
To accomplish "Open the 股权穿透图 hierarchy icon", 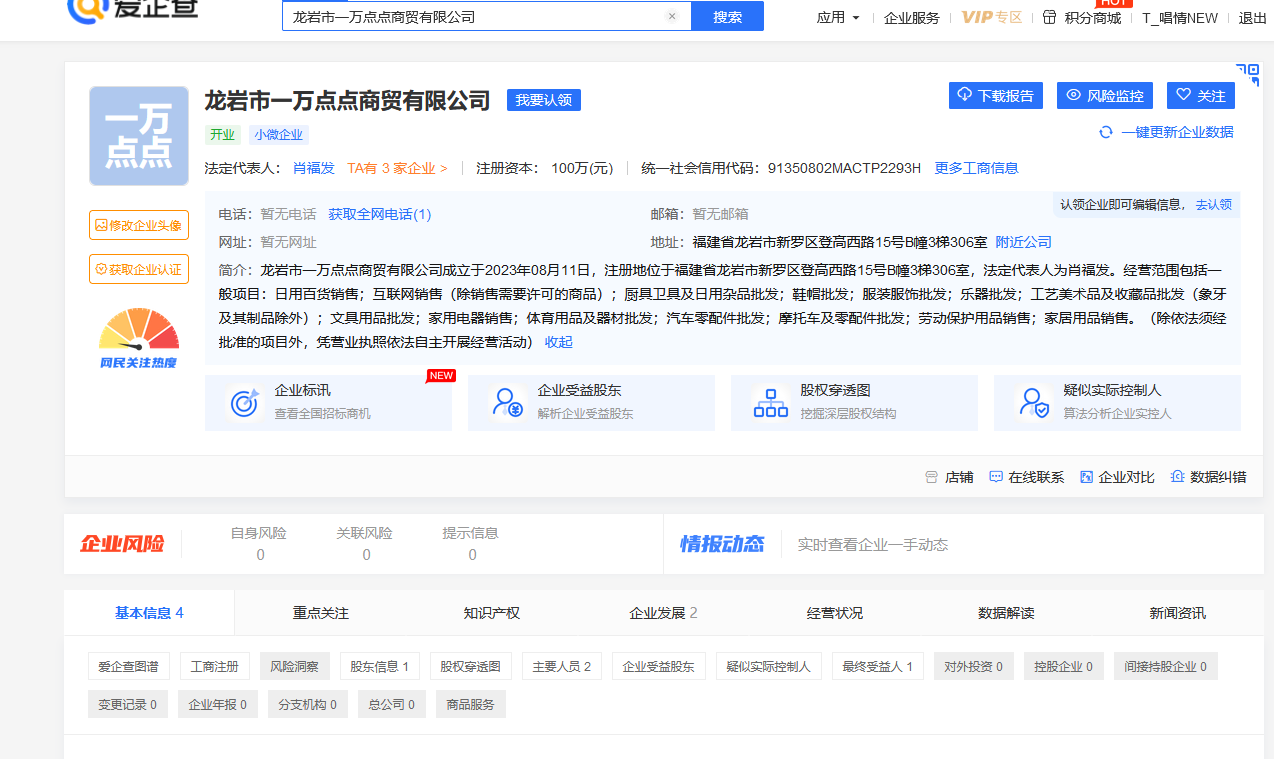I will 770,402.
